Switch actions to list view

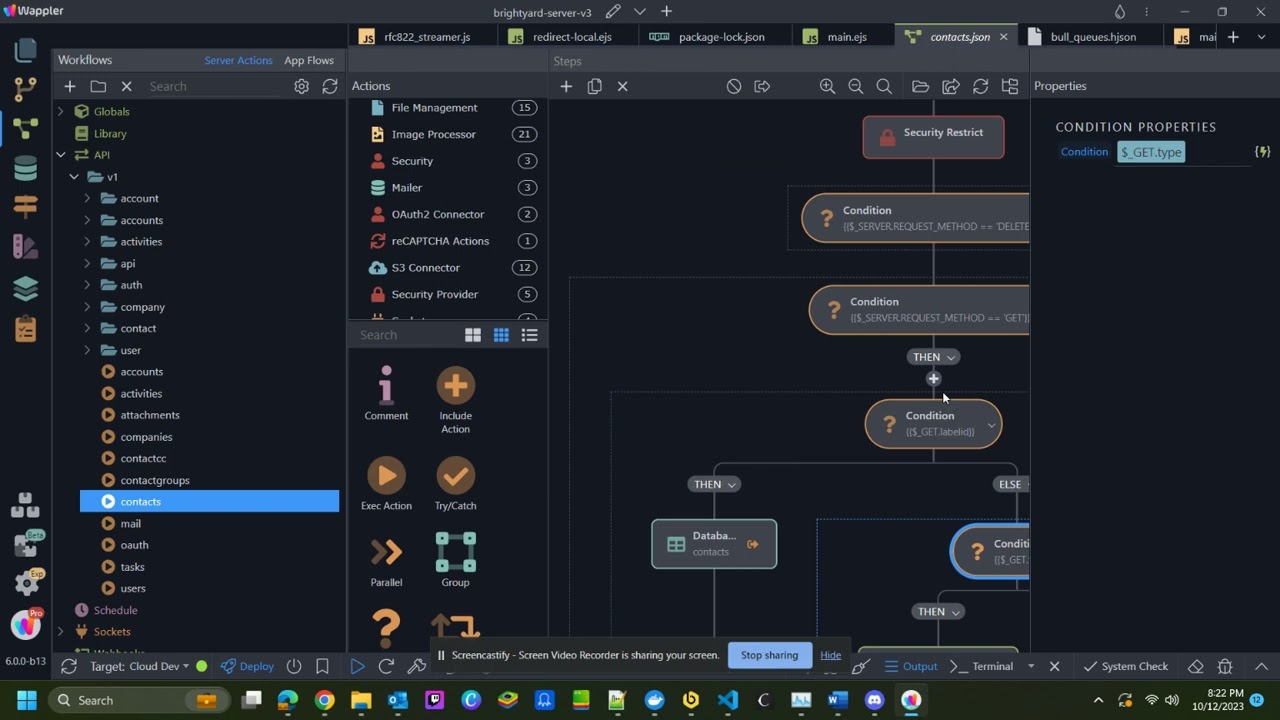(x=530, y=335)
